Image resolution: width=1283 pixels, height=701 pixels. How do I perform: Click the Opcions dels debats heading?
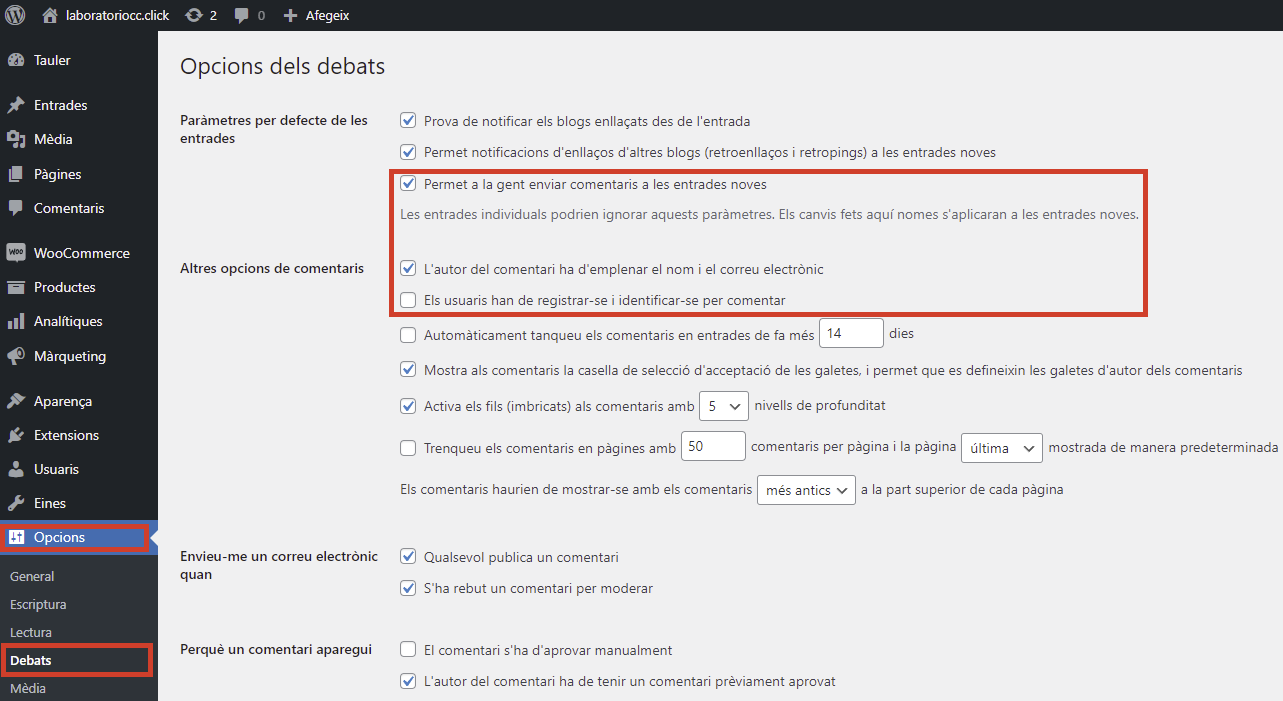pos(282,66)
